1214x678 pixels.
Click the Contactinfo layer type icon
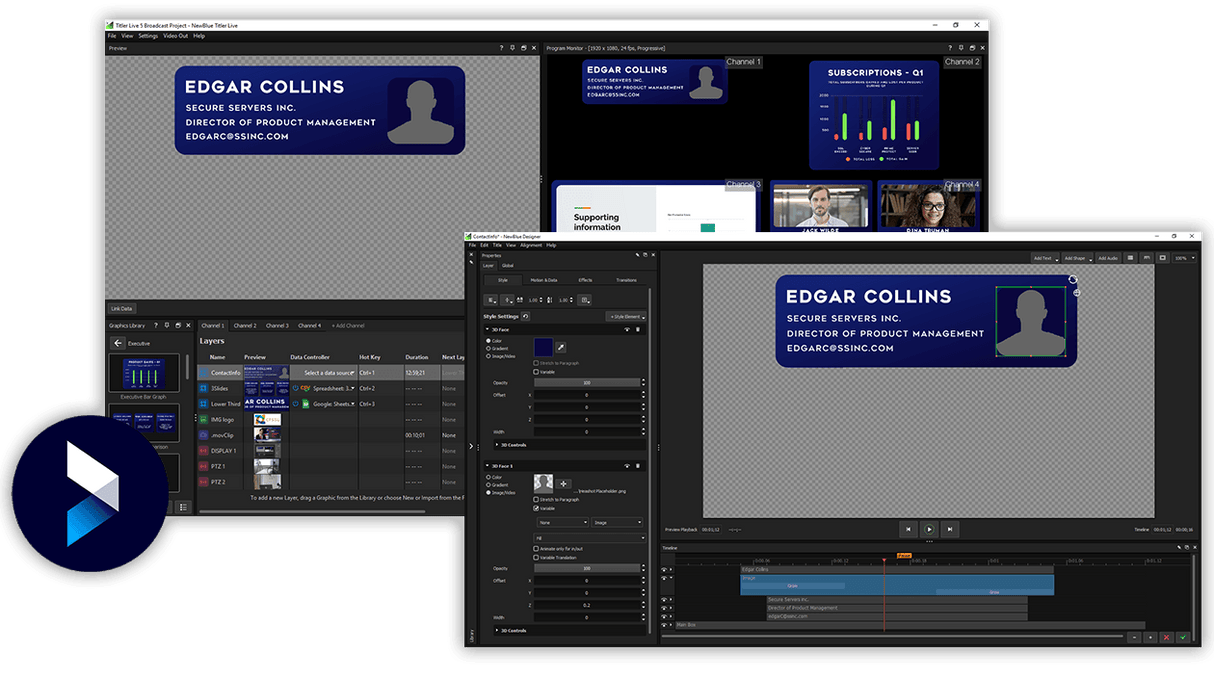203,372
